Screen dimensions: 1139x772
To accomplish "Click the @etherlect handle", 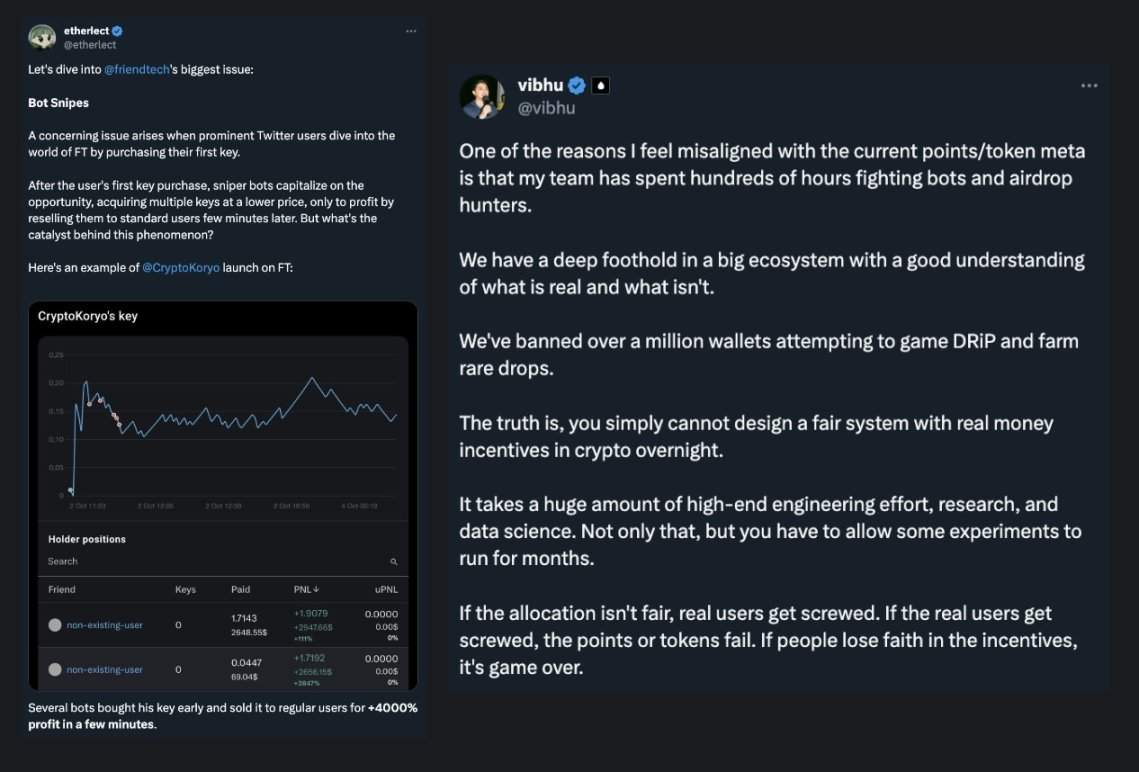I will (x=90, y=45).
